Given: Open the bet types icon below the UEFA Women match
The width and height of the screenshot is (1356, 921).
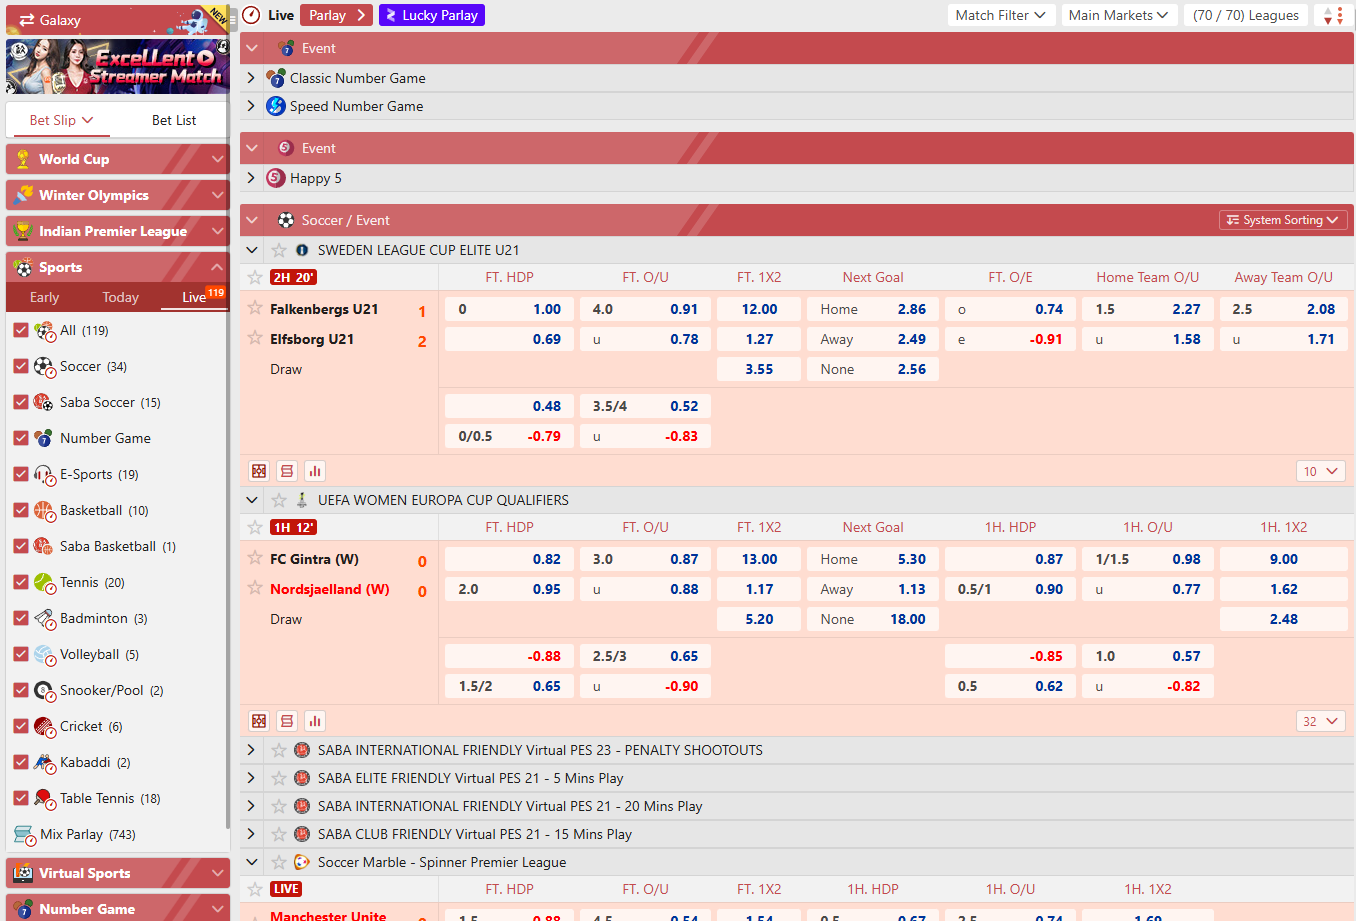Looking at the screenshot, I should click(287, 720).
